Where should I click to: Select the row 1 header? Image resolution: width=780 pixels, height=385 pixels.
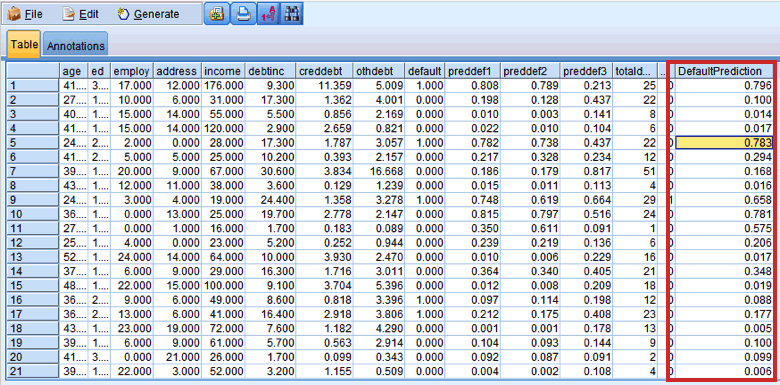[33, 85]
